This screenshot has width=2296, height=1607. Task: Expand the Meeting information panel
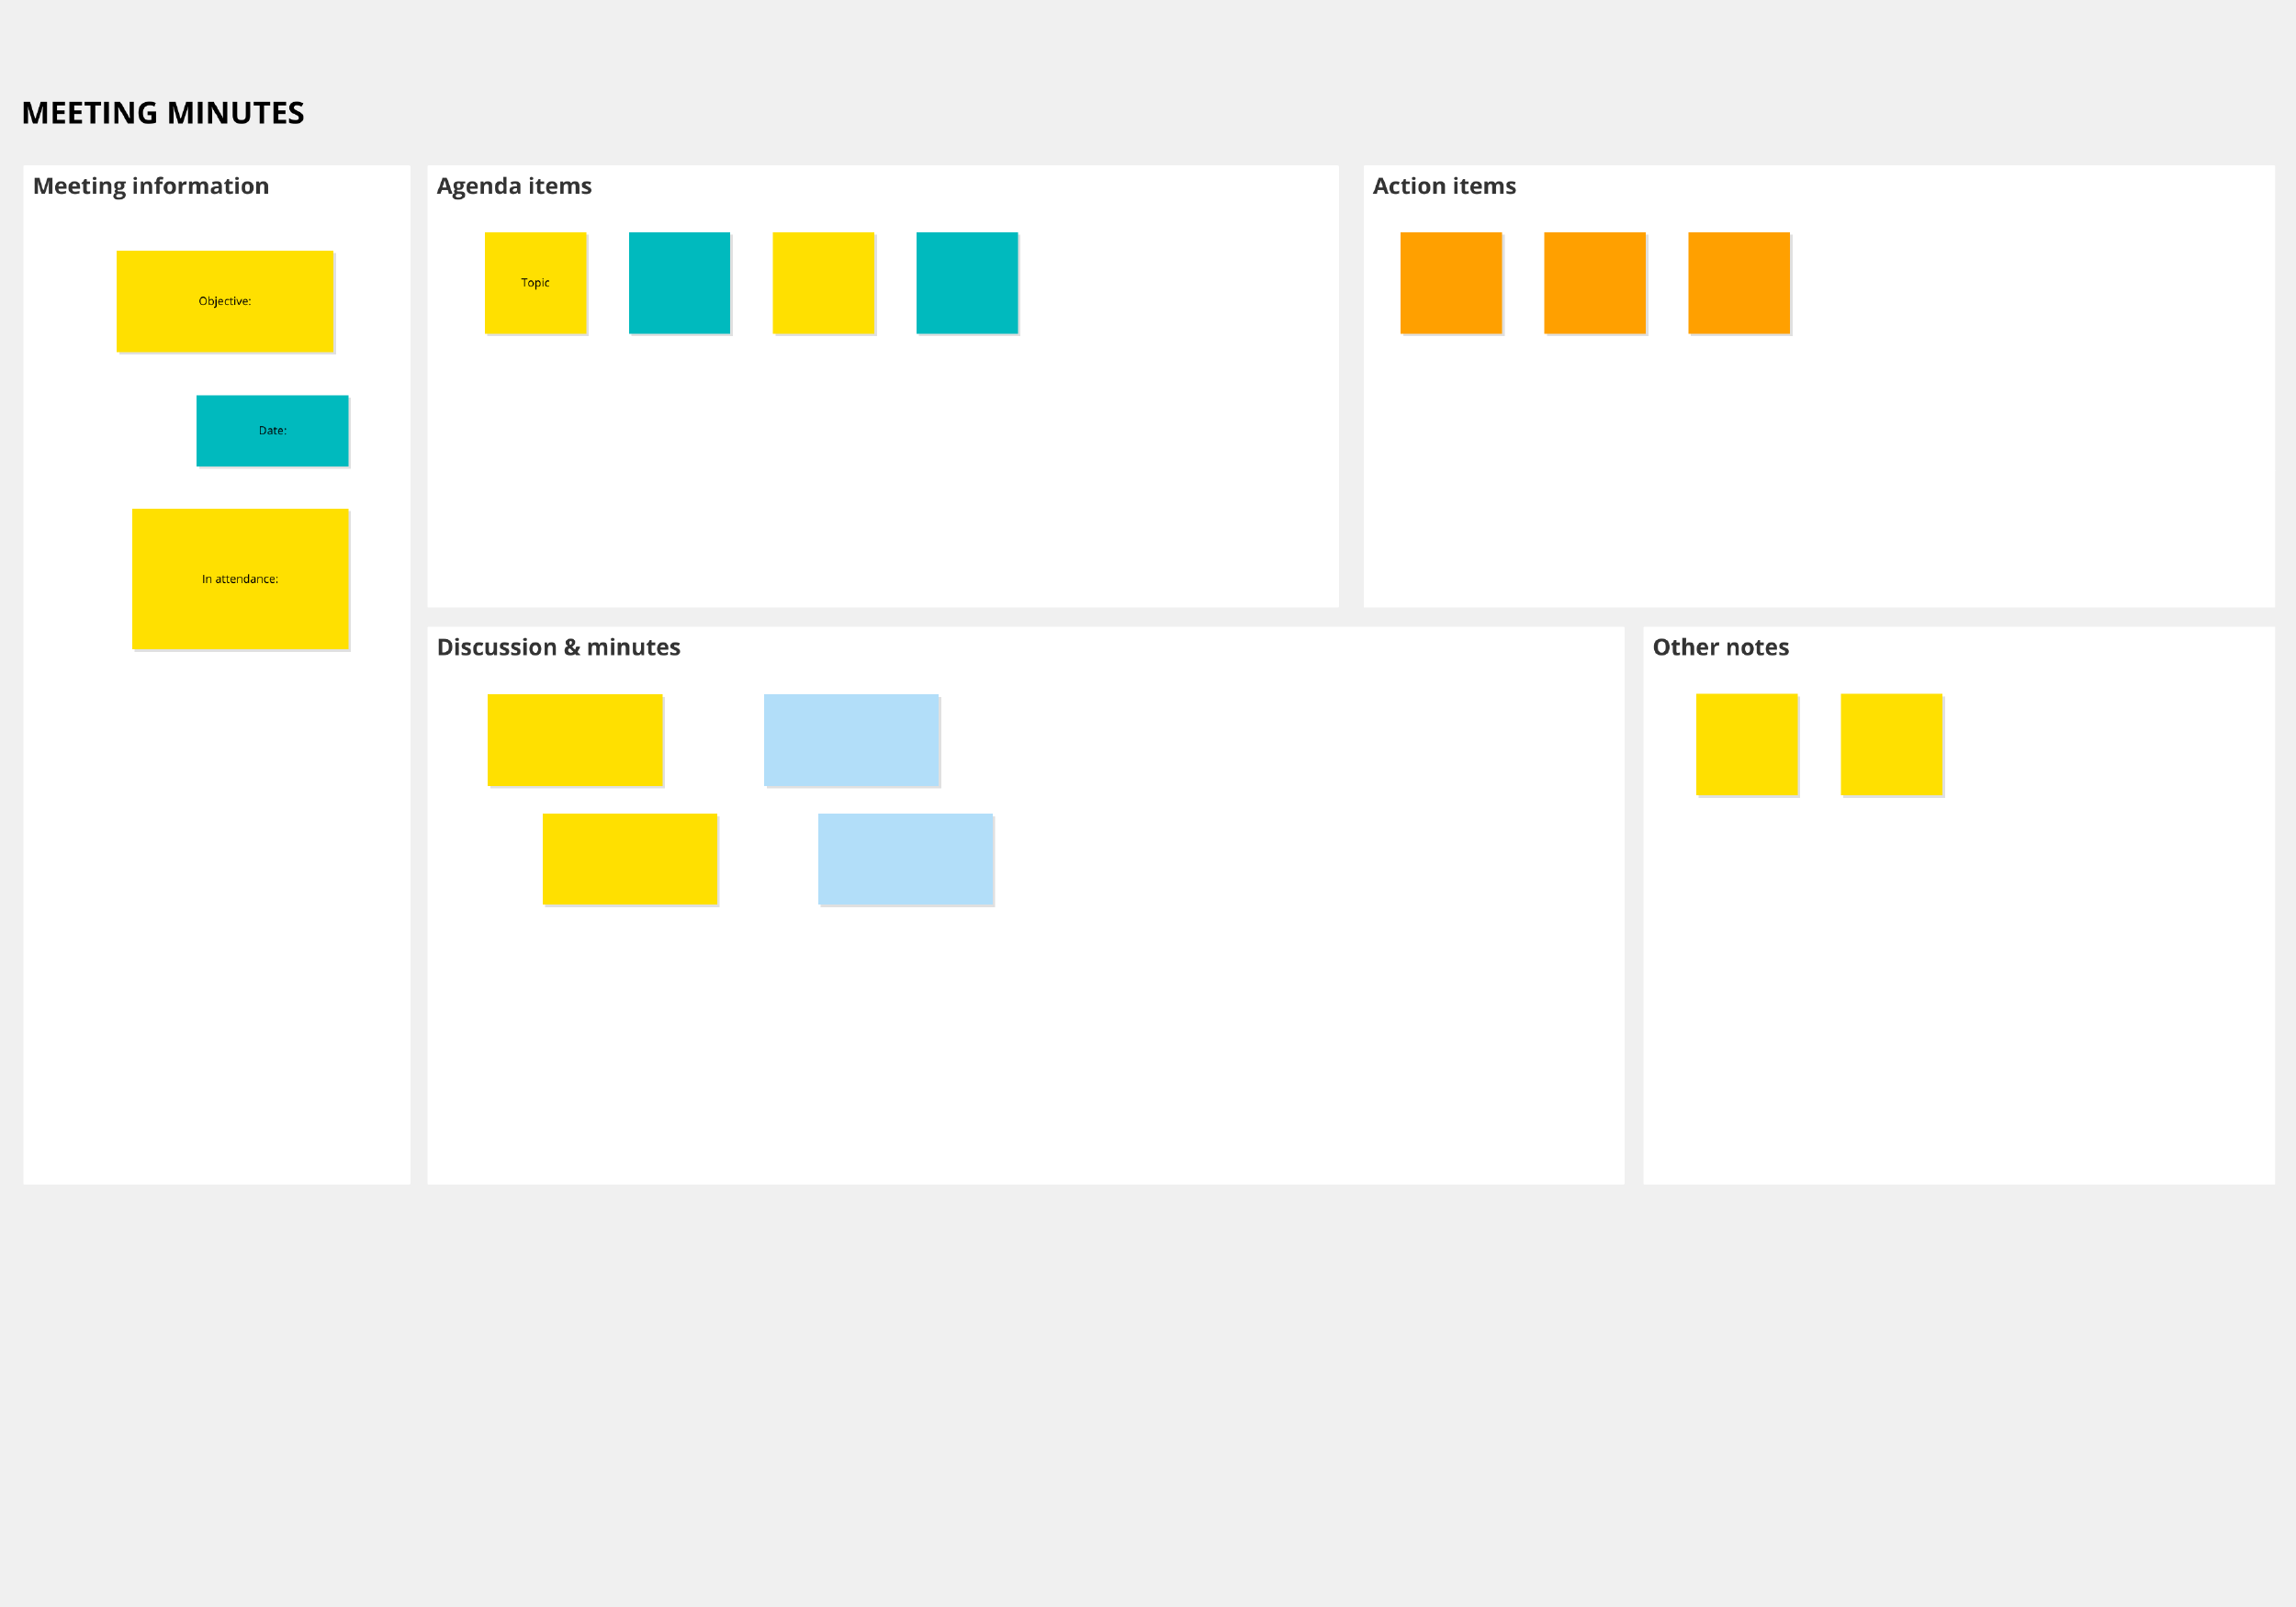tap(153, 186)
